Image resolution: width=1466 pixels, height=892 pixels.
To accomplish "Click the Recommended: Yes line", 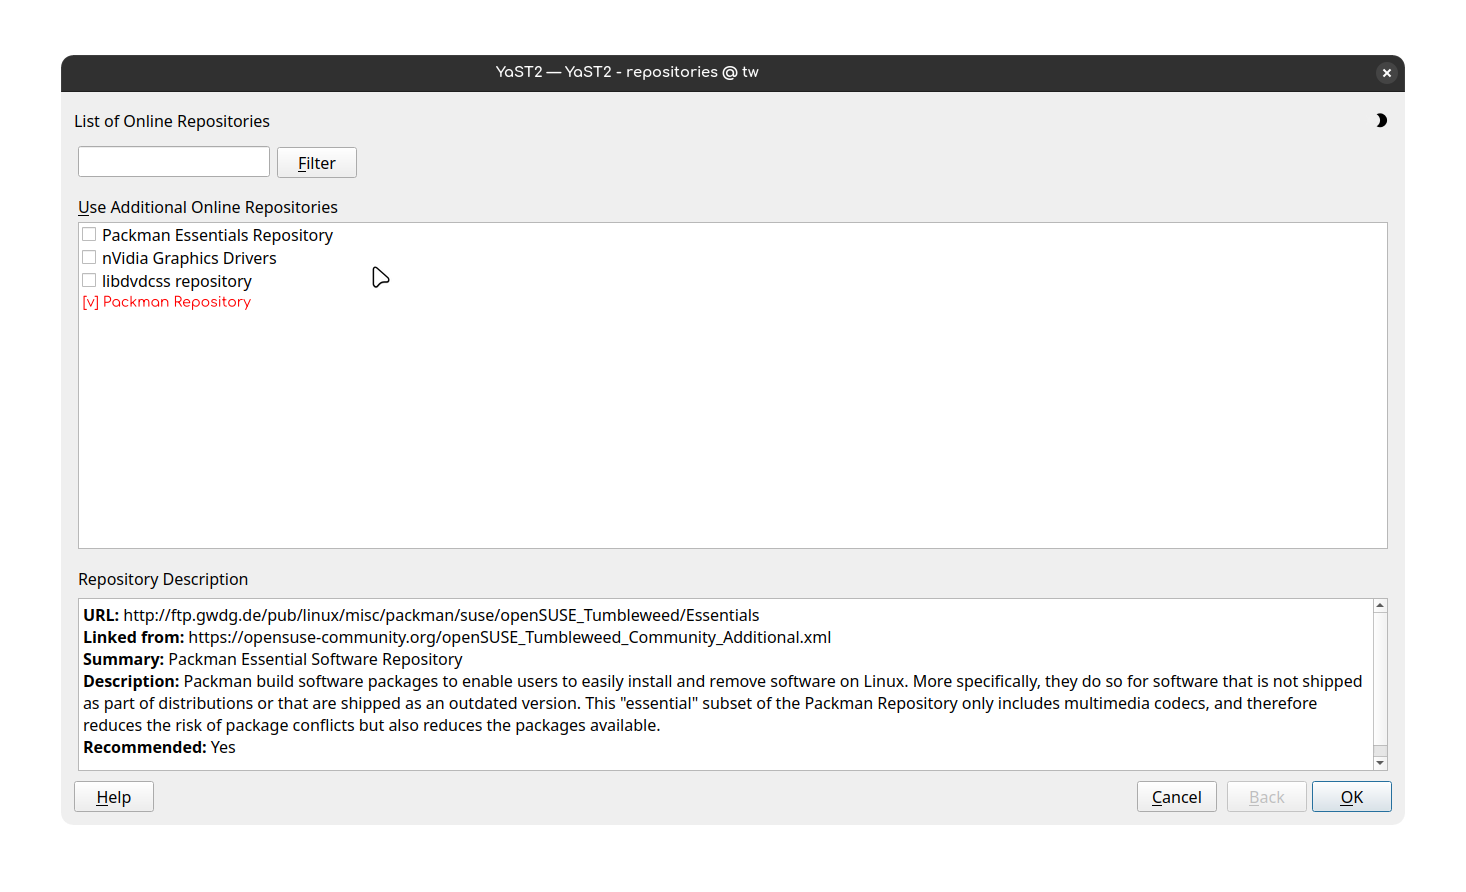I will coord(159,747).
